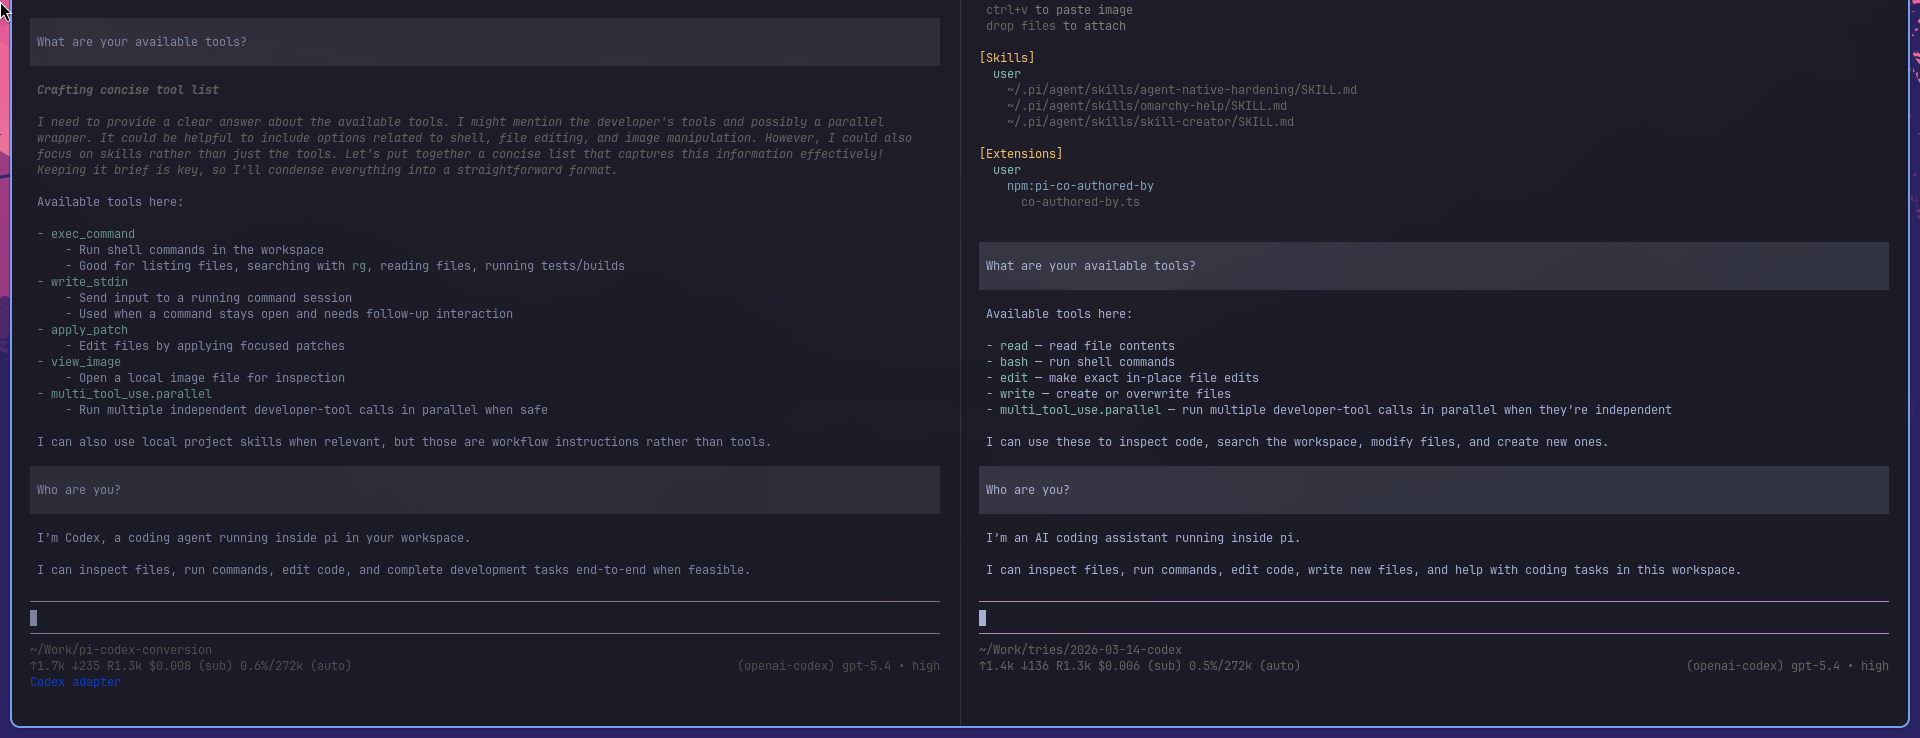Select 'apply_patch' tool name
This screenshot has height=738, width=1920.
[x=89, y=330]
